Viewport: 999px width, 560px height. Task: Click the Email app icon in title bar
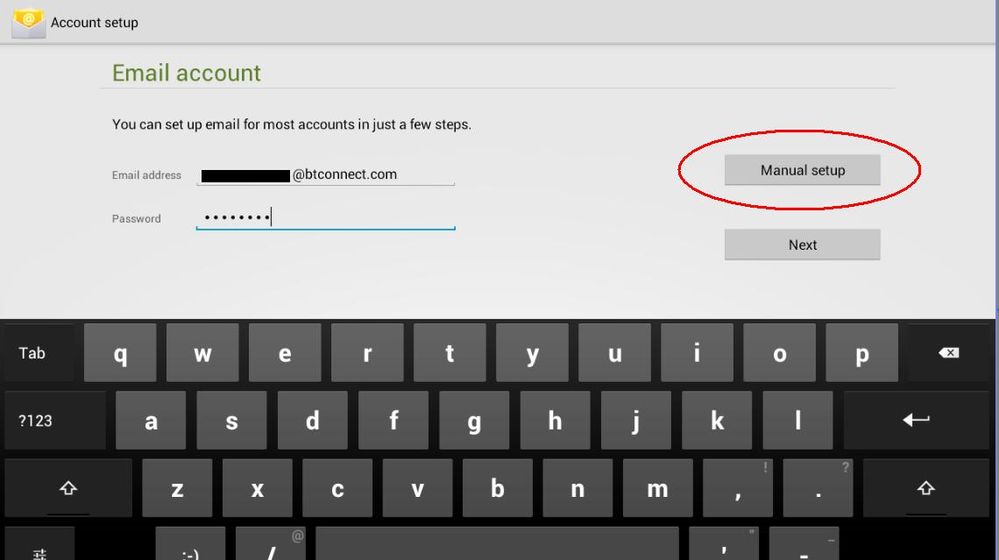[x=28, y=22]
